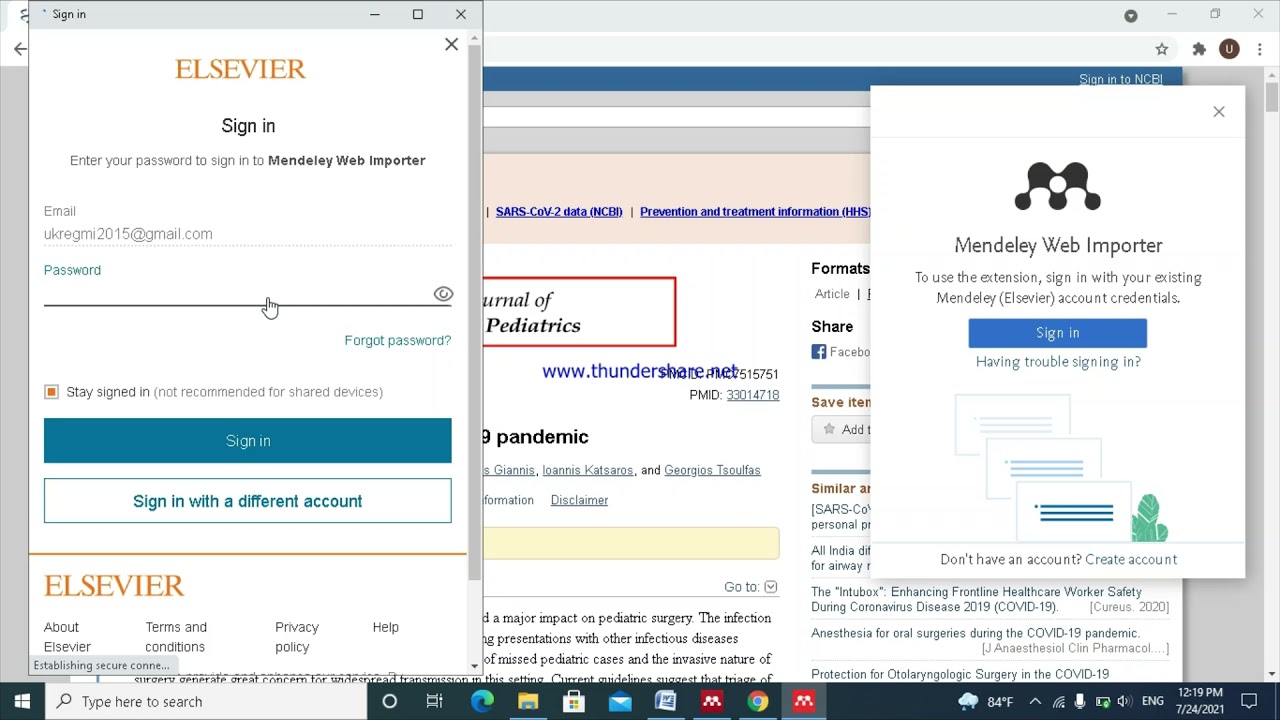The image size is (1280, 720).
Task: Open volume control in tray
Action: click(1124, 702)
